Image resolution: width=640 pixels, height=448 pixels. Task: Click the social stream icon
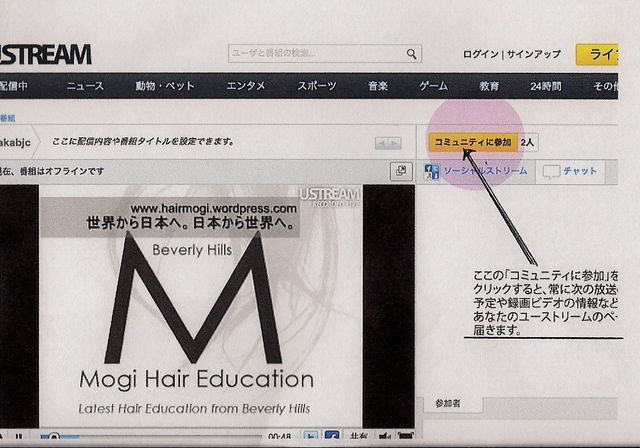point(433,172)
